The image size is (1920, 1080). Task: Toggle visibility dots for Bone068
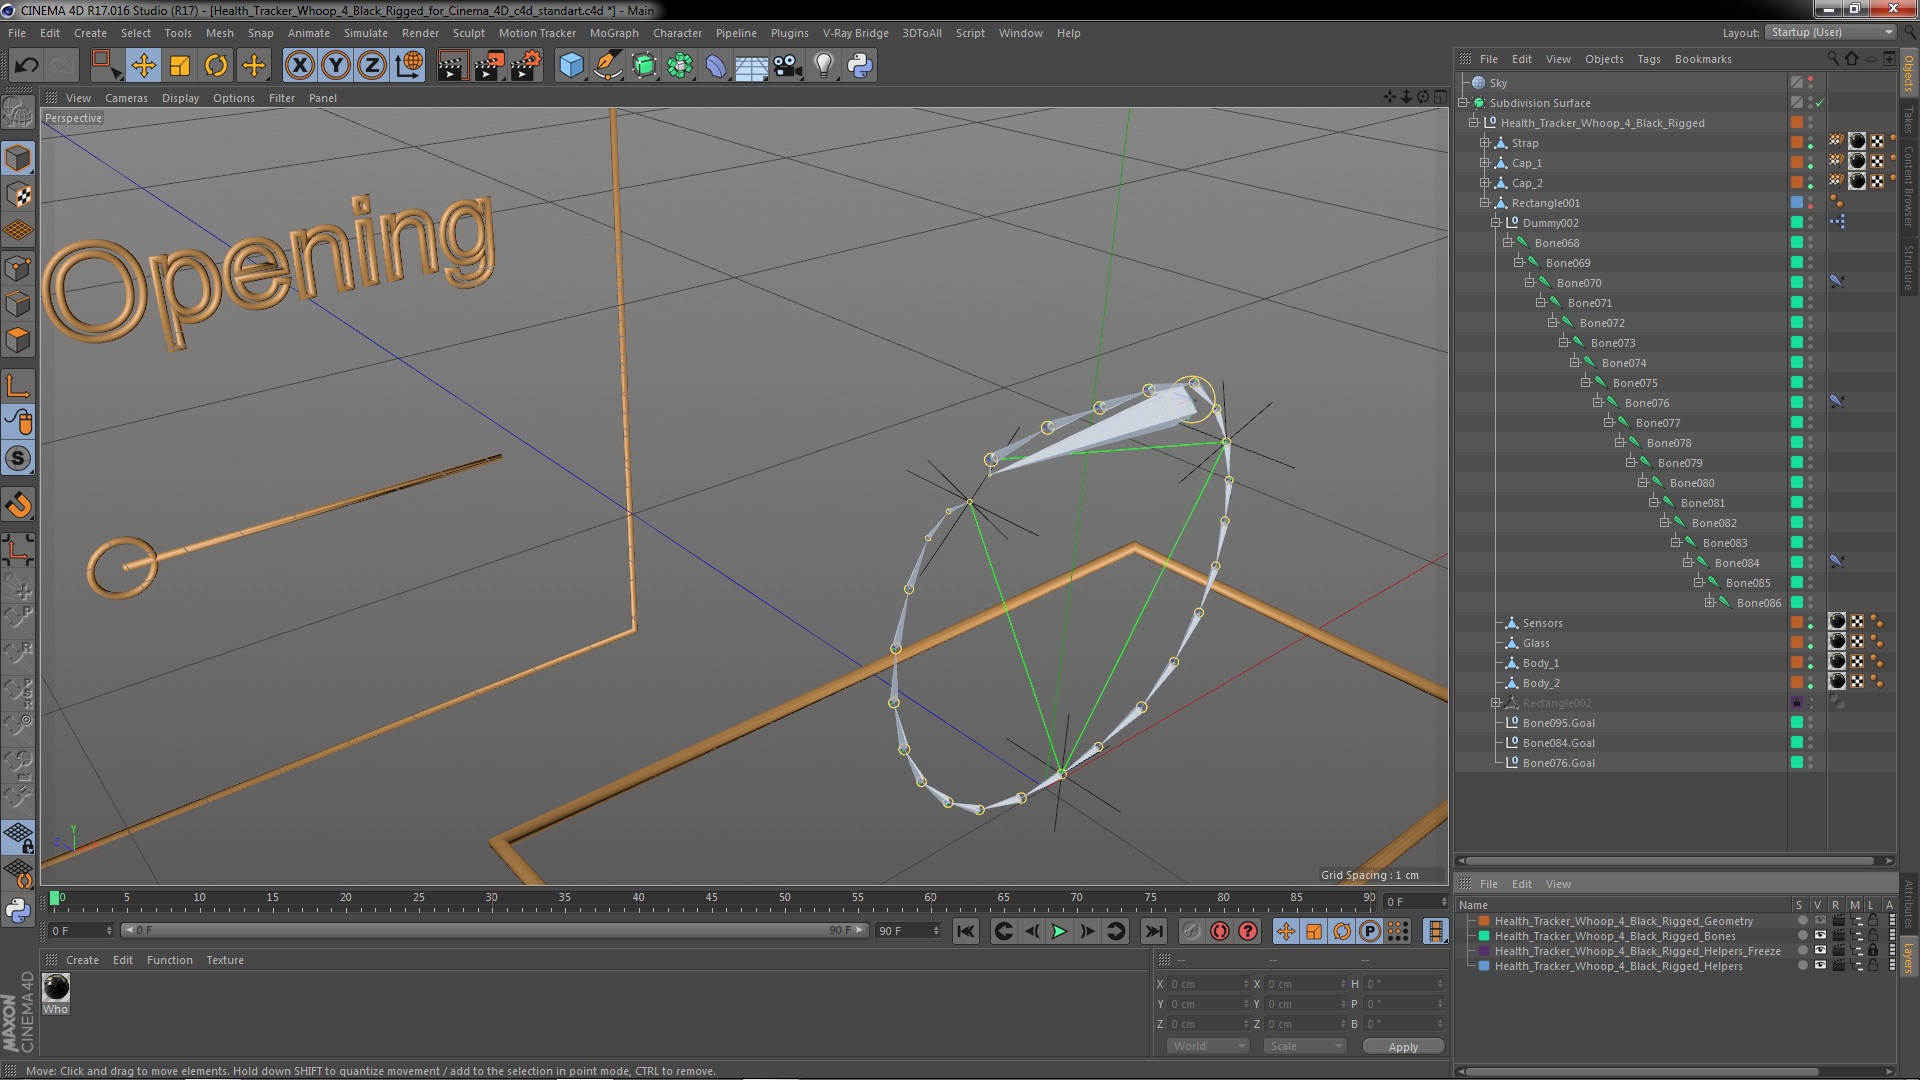tap(1810, 243)
